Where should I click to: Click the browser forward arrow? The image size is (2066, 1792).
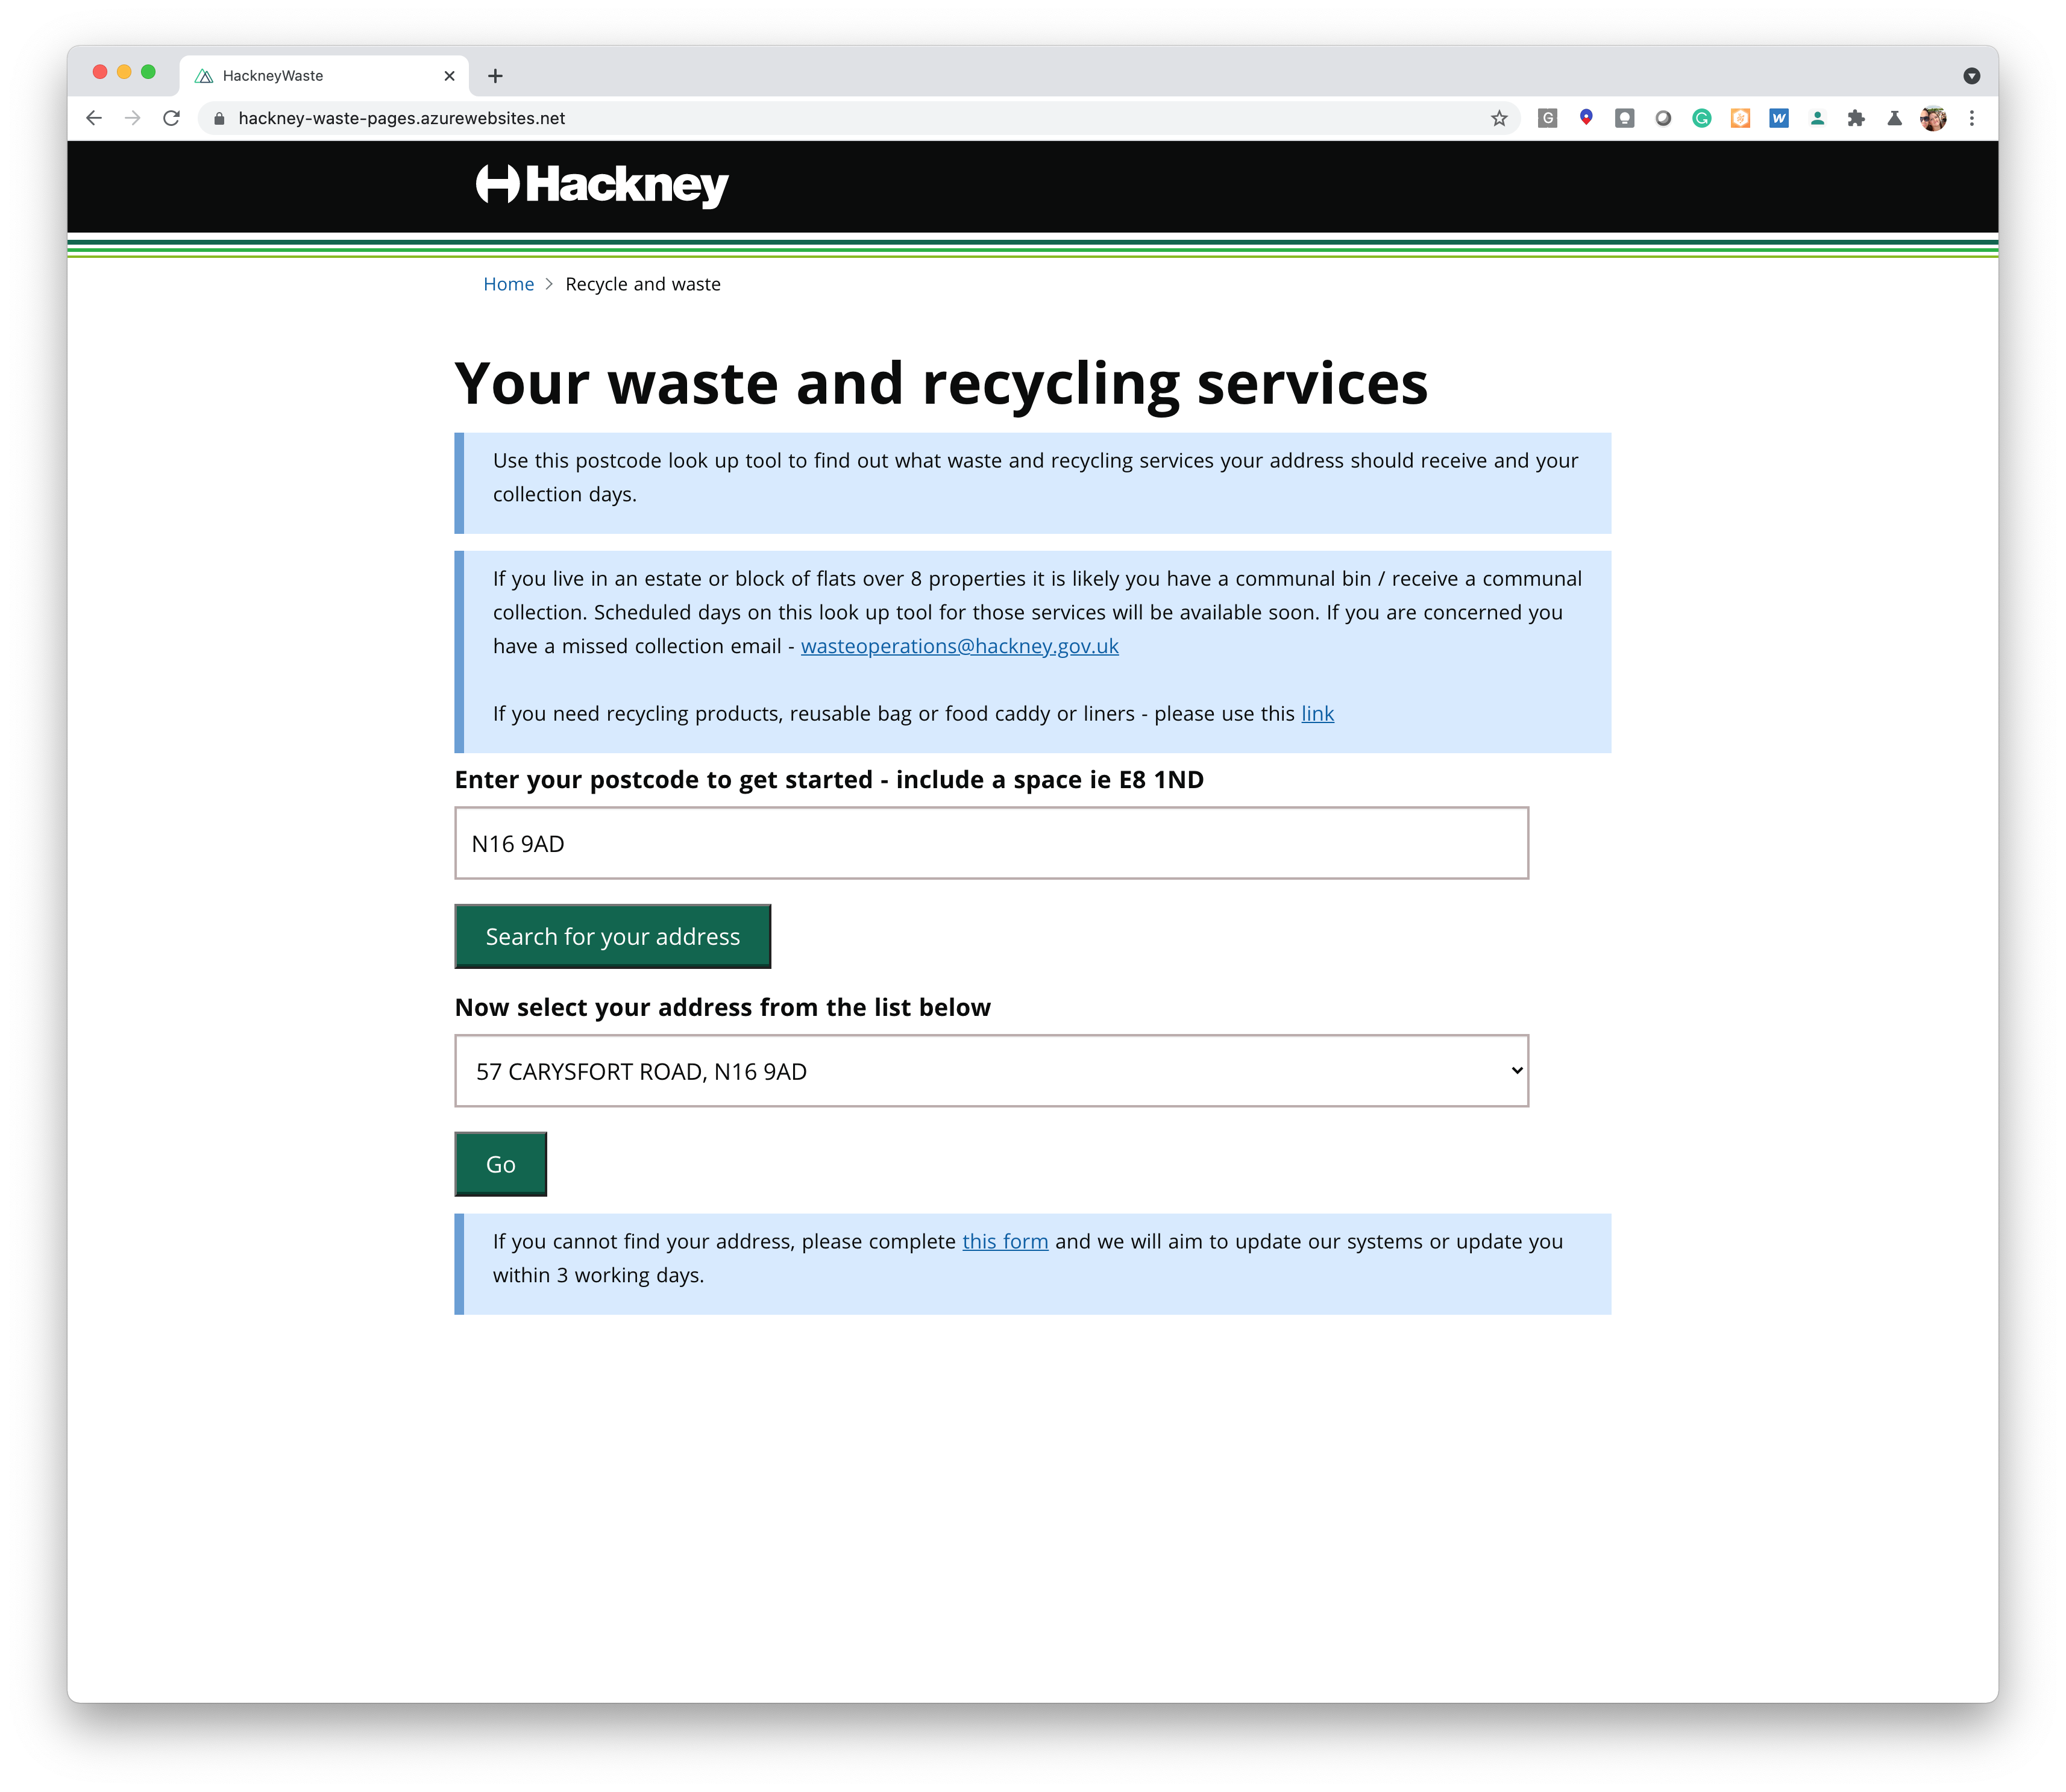pyautogui.click(x=133, y=118)
